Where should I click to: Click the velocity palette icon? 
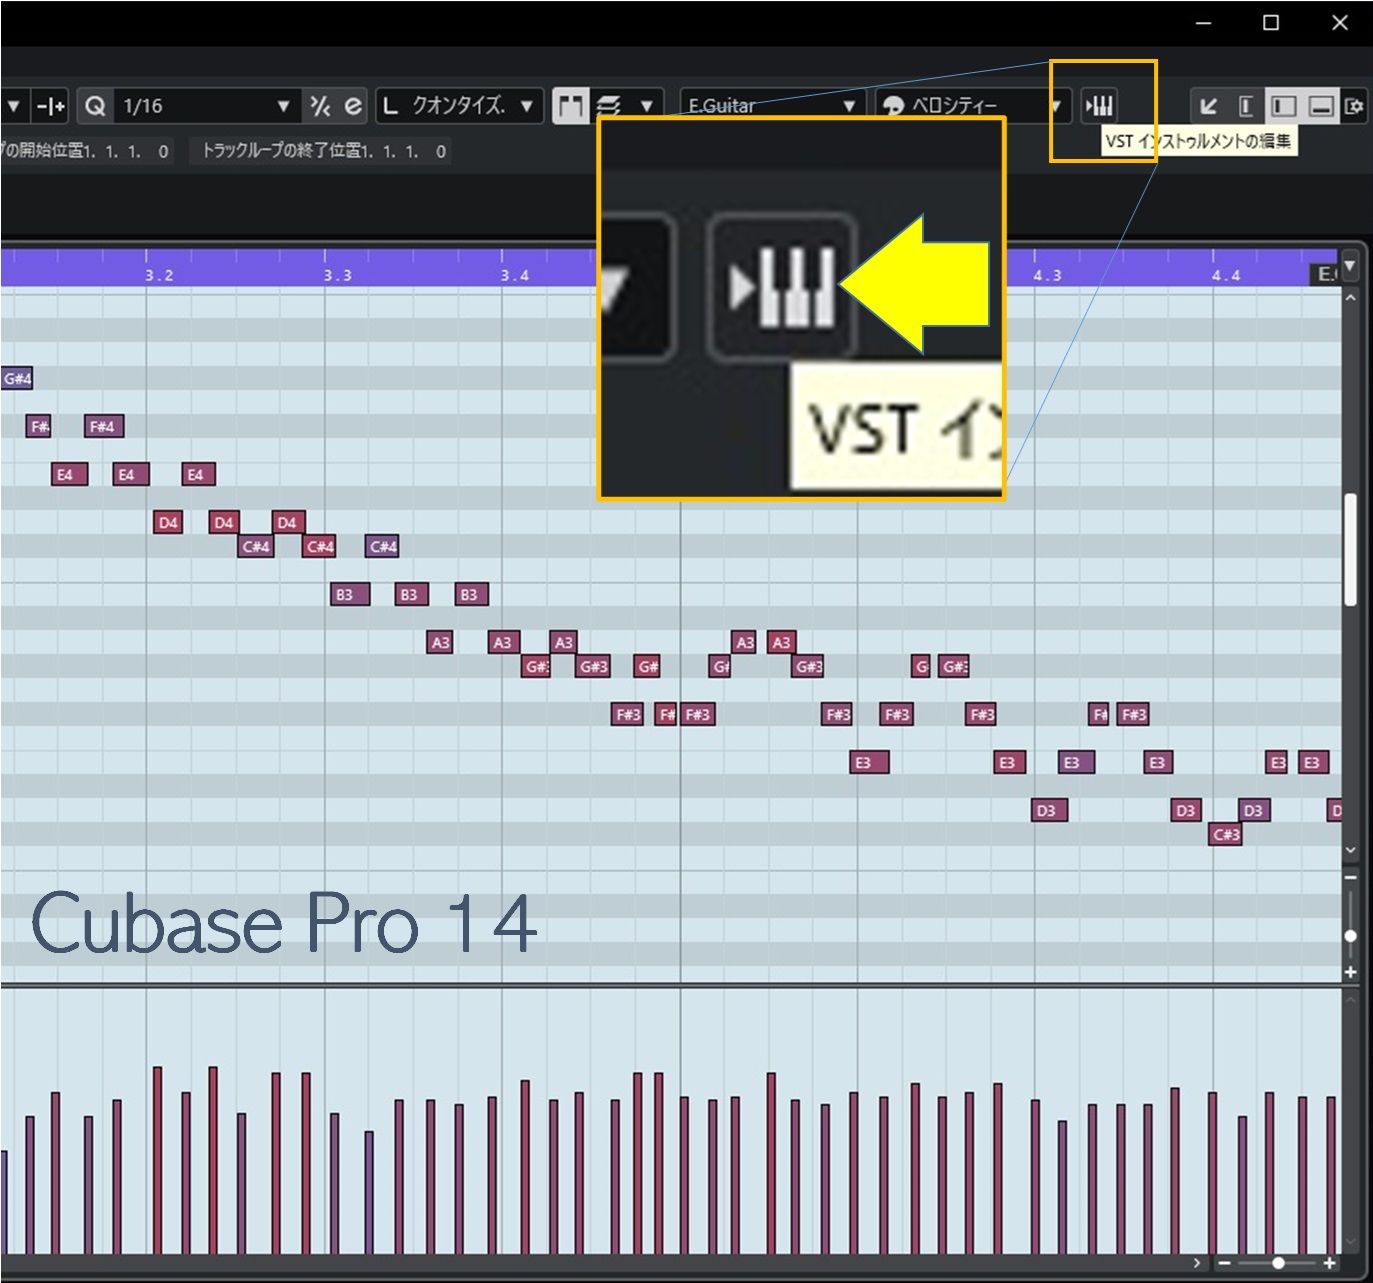(894, 106)
